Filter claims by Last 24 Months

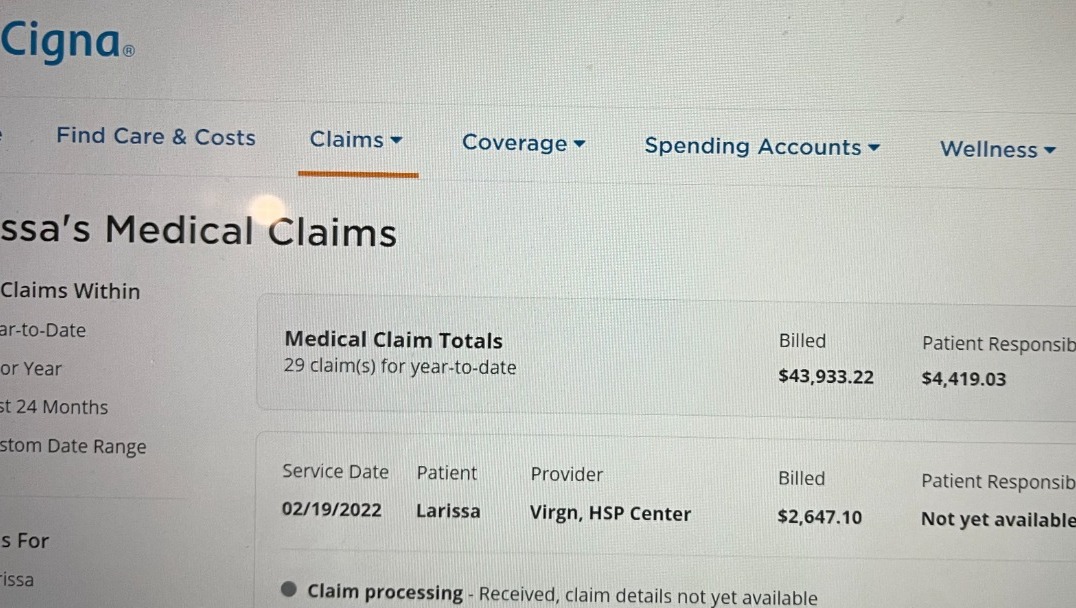pos(54,407)
